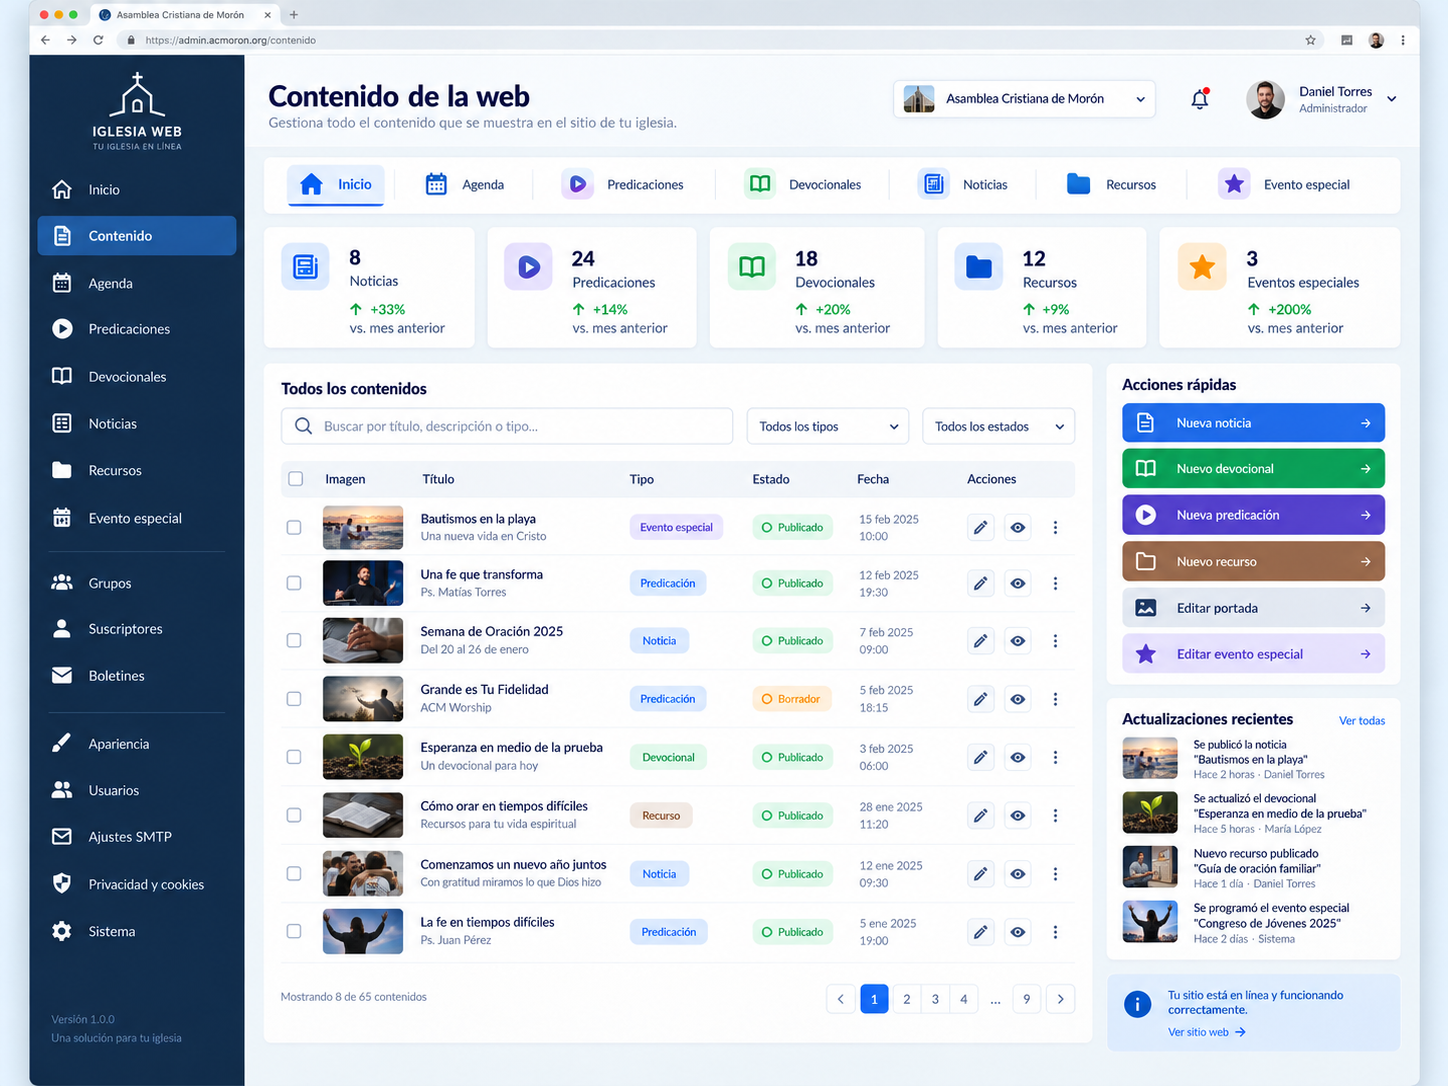Click the Apariencia brush icon in sidebar
This screenshot has height=1086, width=1448.
[62, 743]
